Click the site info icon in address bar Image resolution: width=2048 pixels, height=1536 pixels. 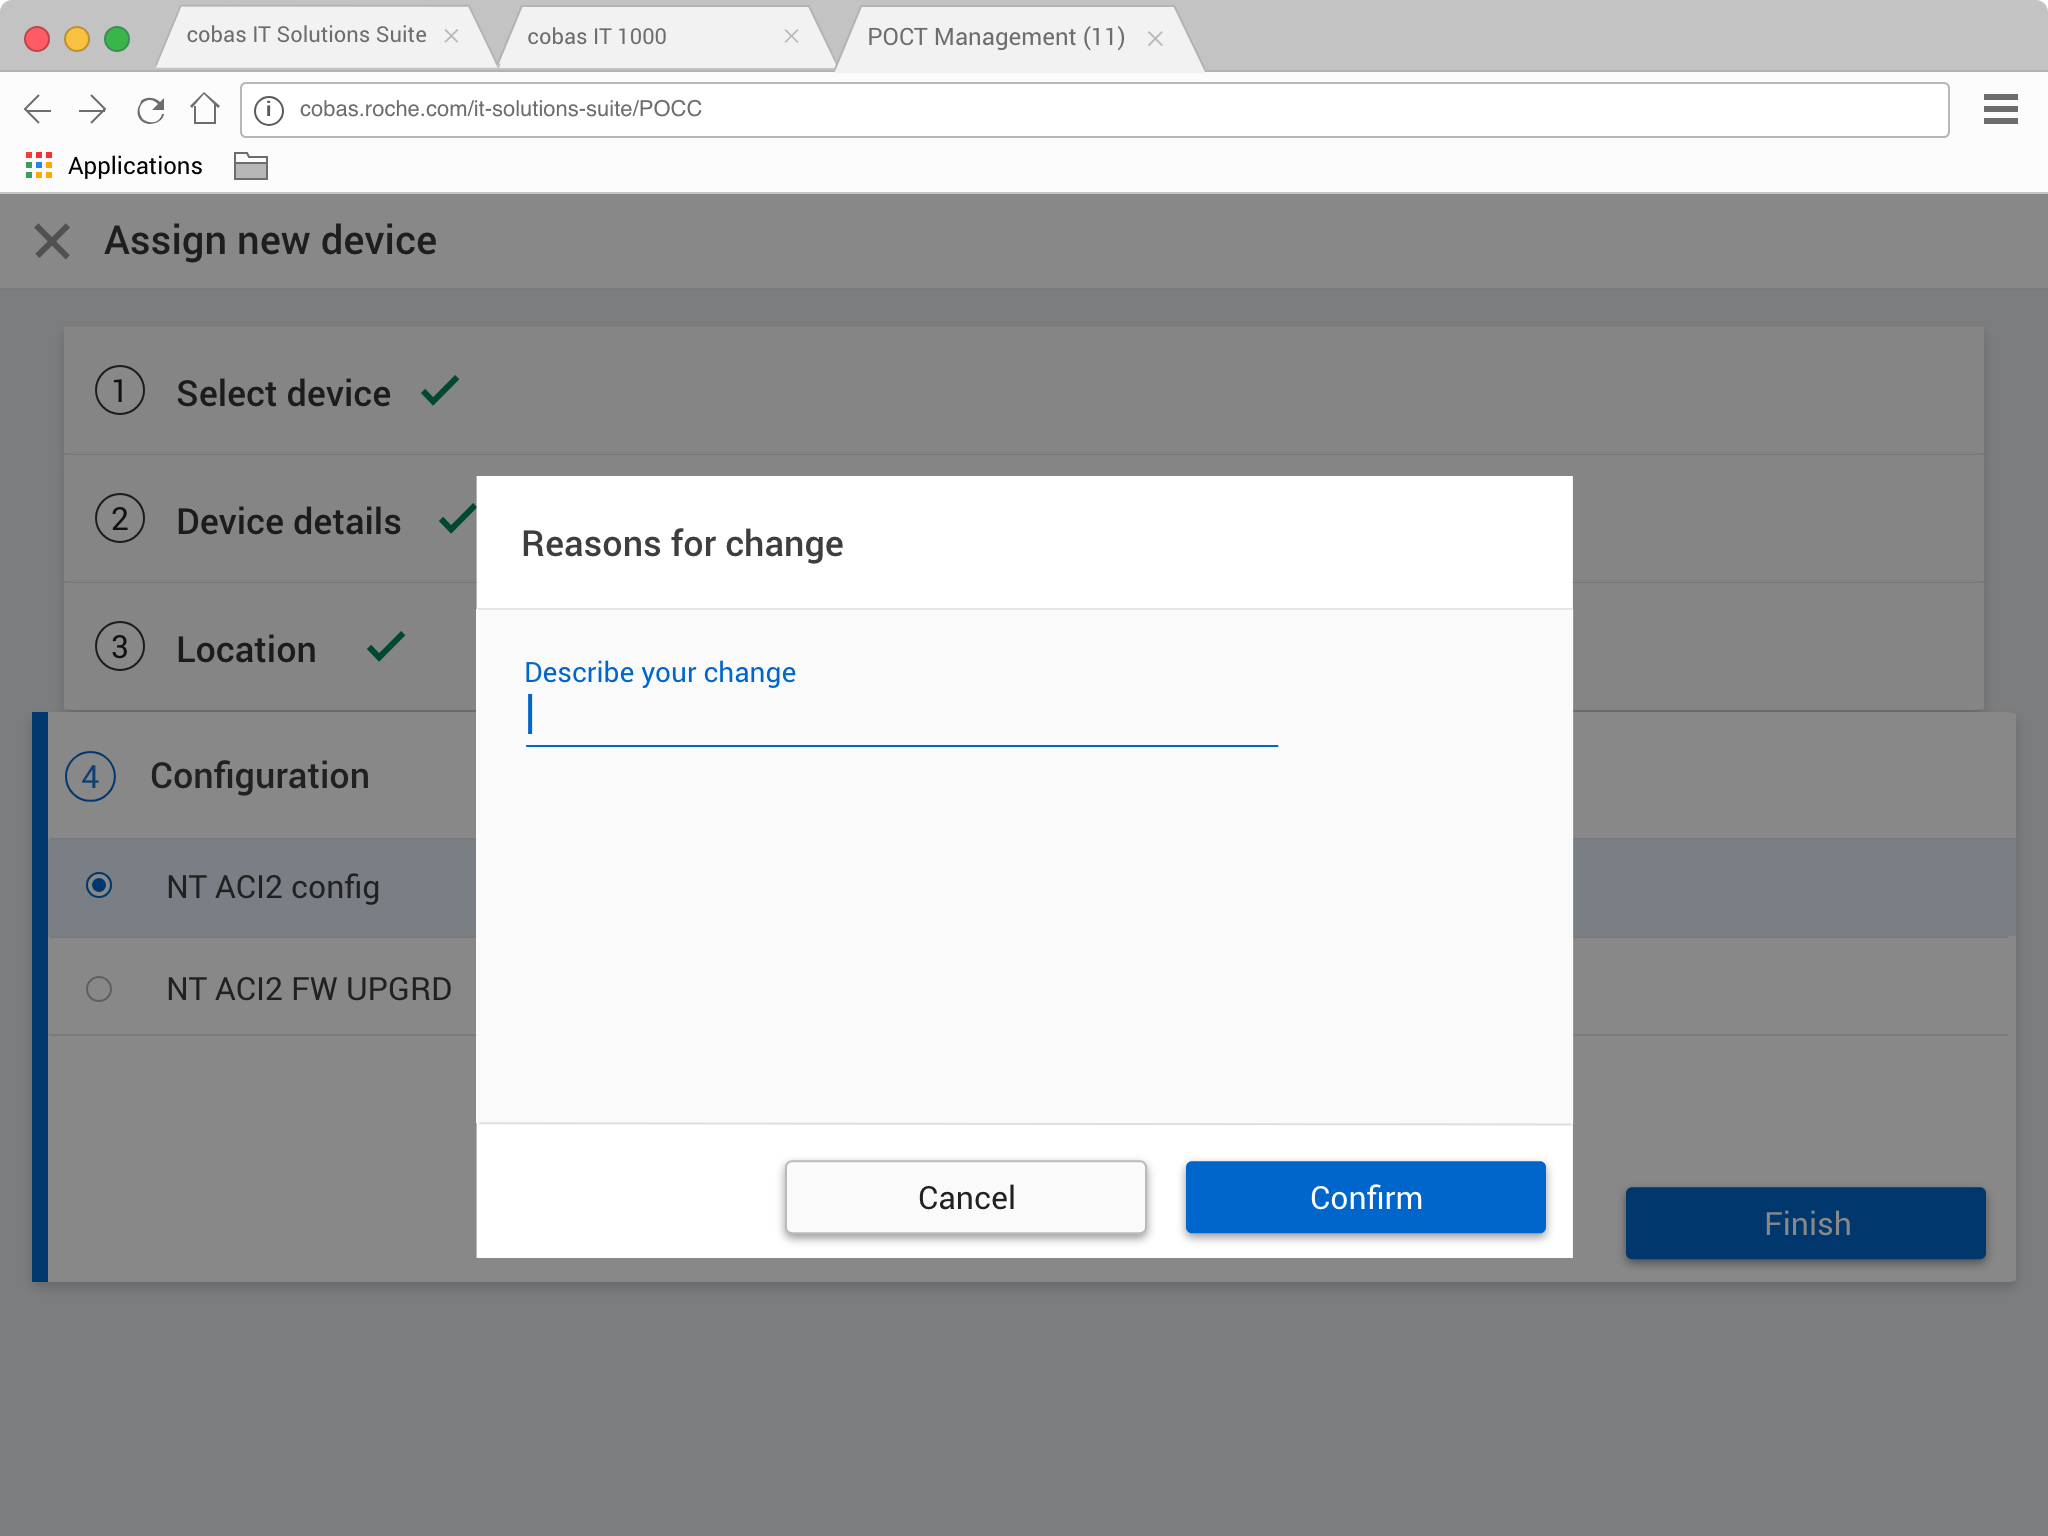point(269,109)
